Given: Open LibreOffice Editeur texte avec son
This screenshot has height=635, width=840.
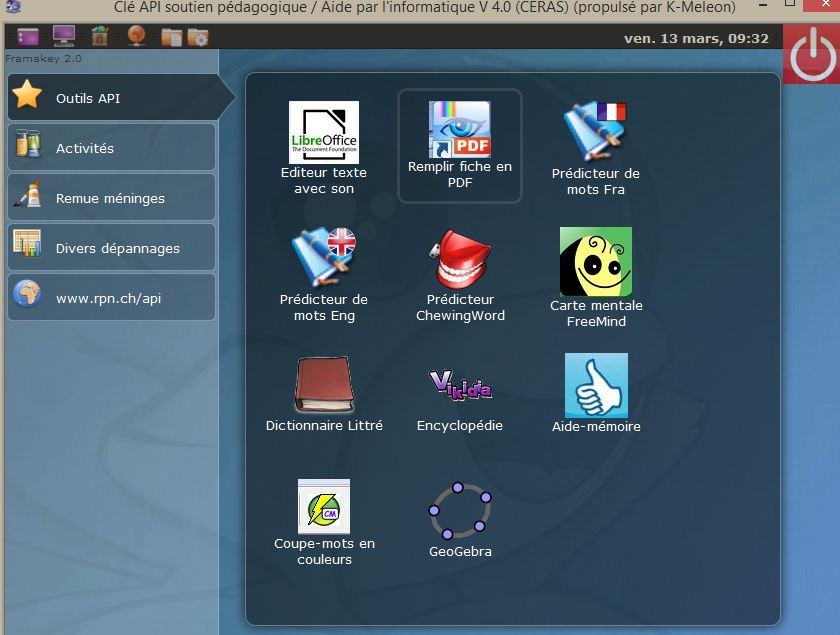Looking at the screenshot, I should tap(323, 133).
